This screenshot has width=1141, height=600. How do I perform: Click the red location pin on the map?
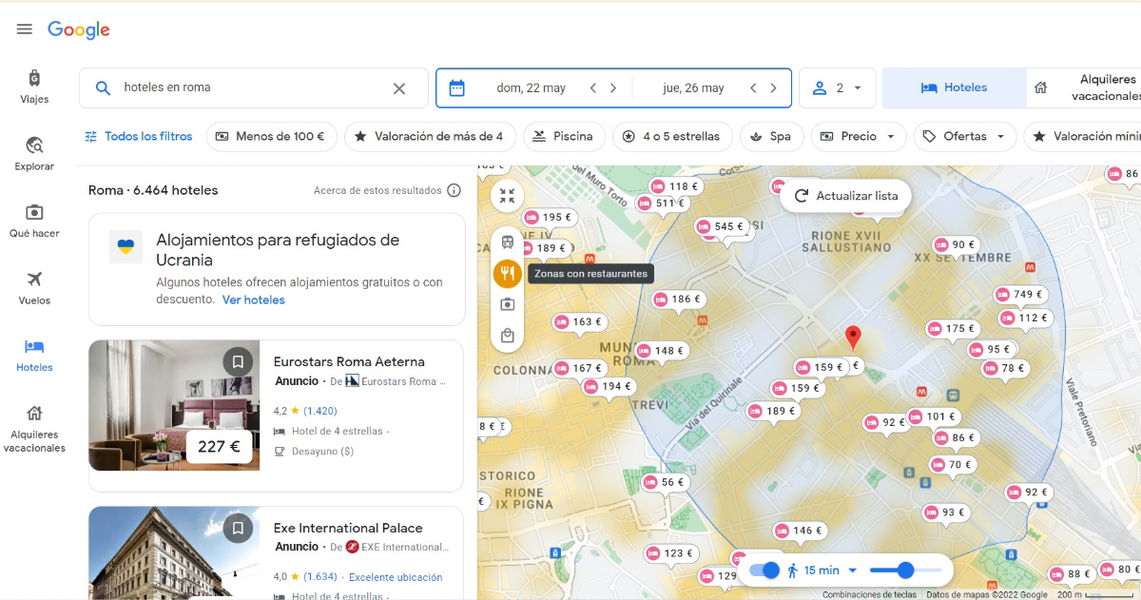coord(853,337)
